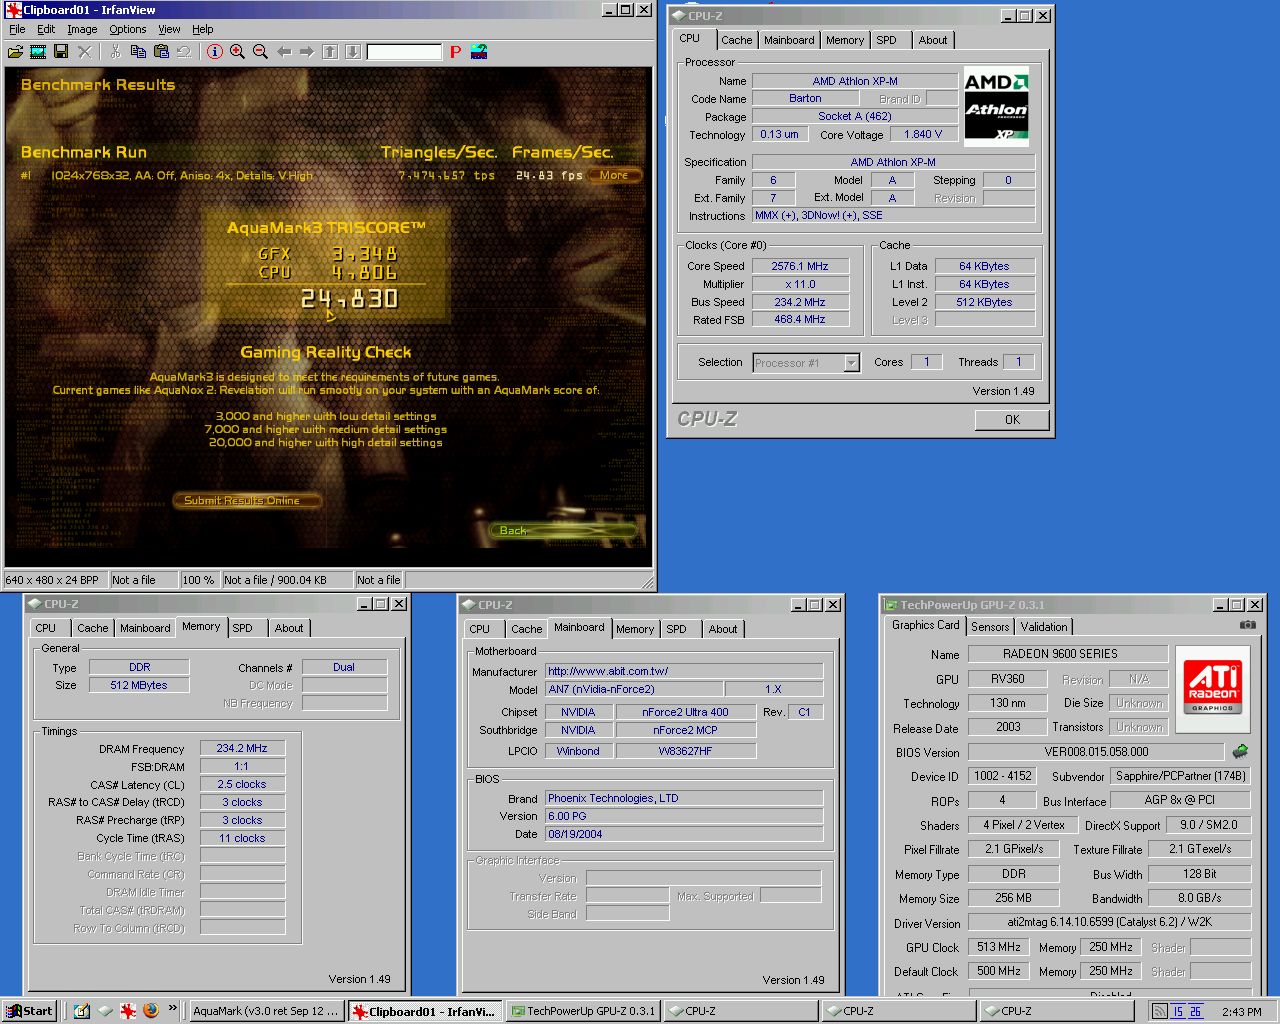Viewport: 1280px width, 1024px height.
Task: Click the Cut scissors icon in IrfanView
Action: pyautogui.click(x=115, y=52)
